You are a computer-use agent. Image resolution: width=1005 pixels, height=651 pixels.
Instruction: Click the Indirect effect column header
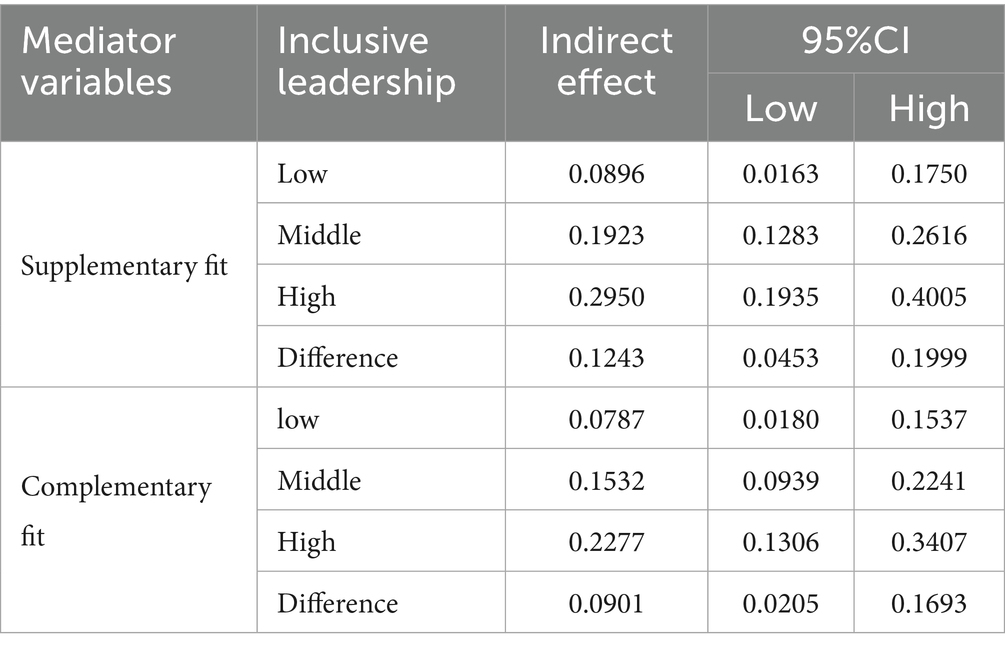[606, 73]
